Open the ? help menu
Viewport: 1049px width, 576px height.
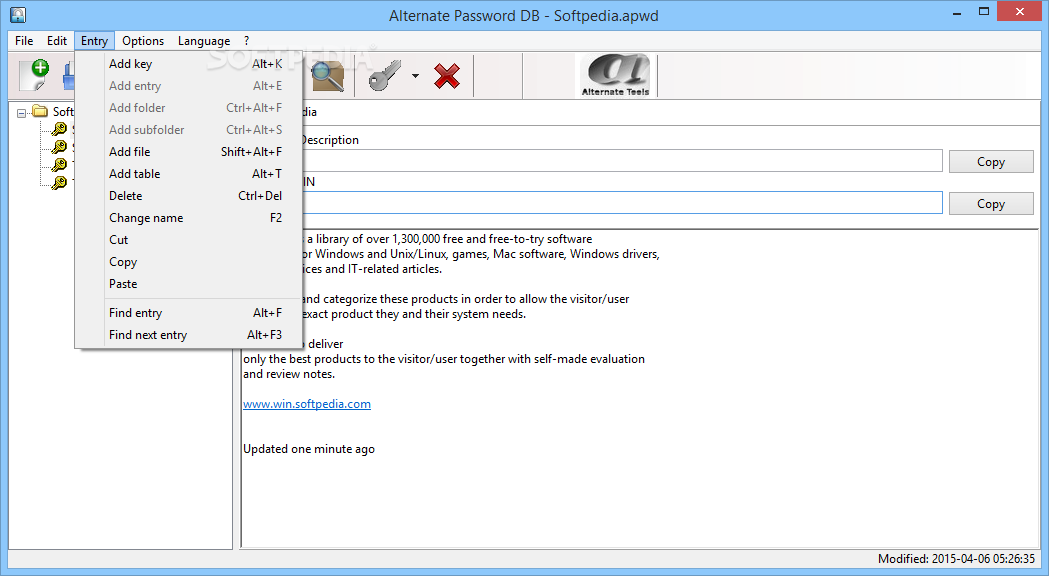(246, 41)
